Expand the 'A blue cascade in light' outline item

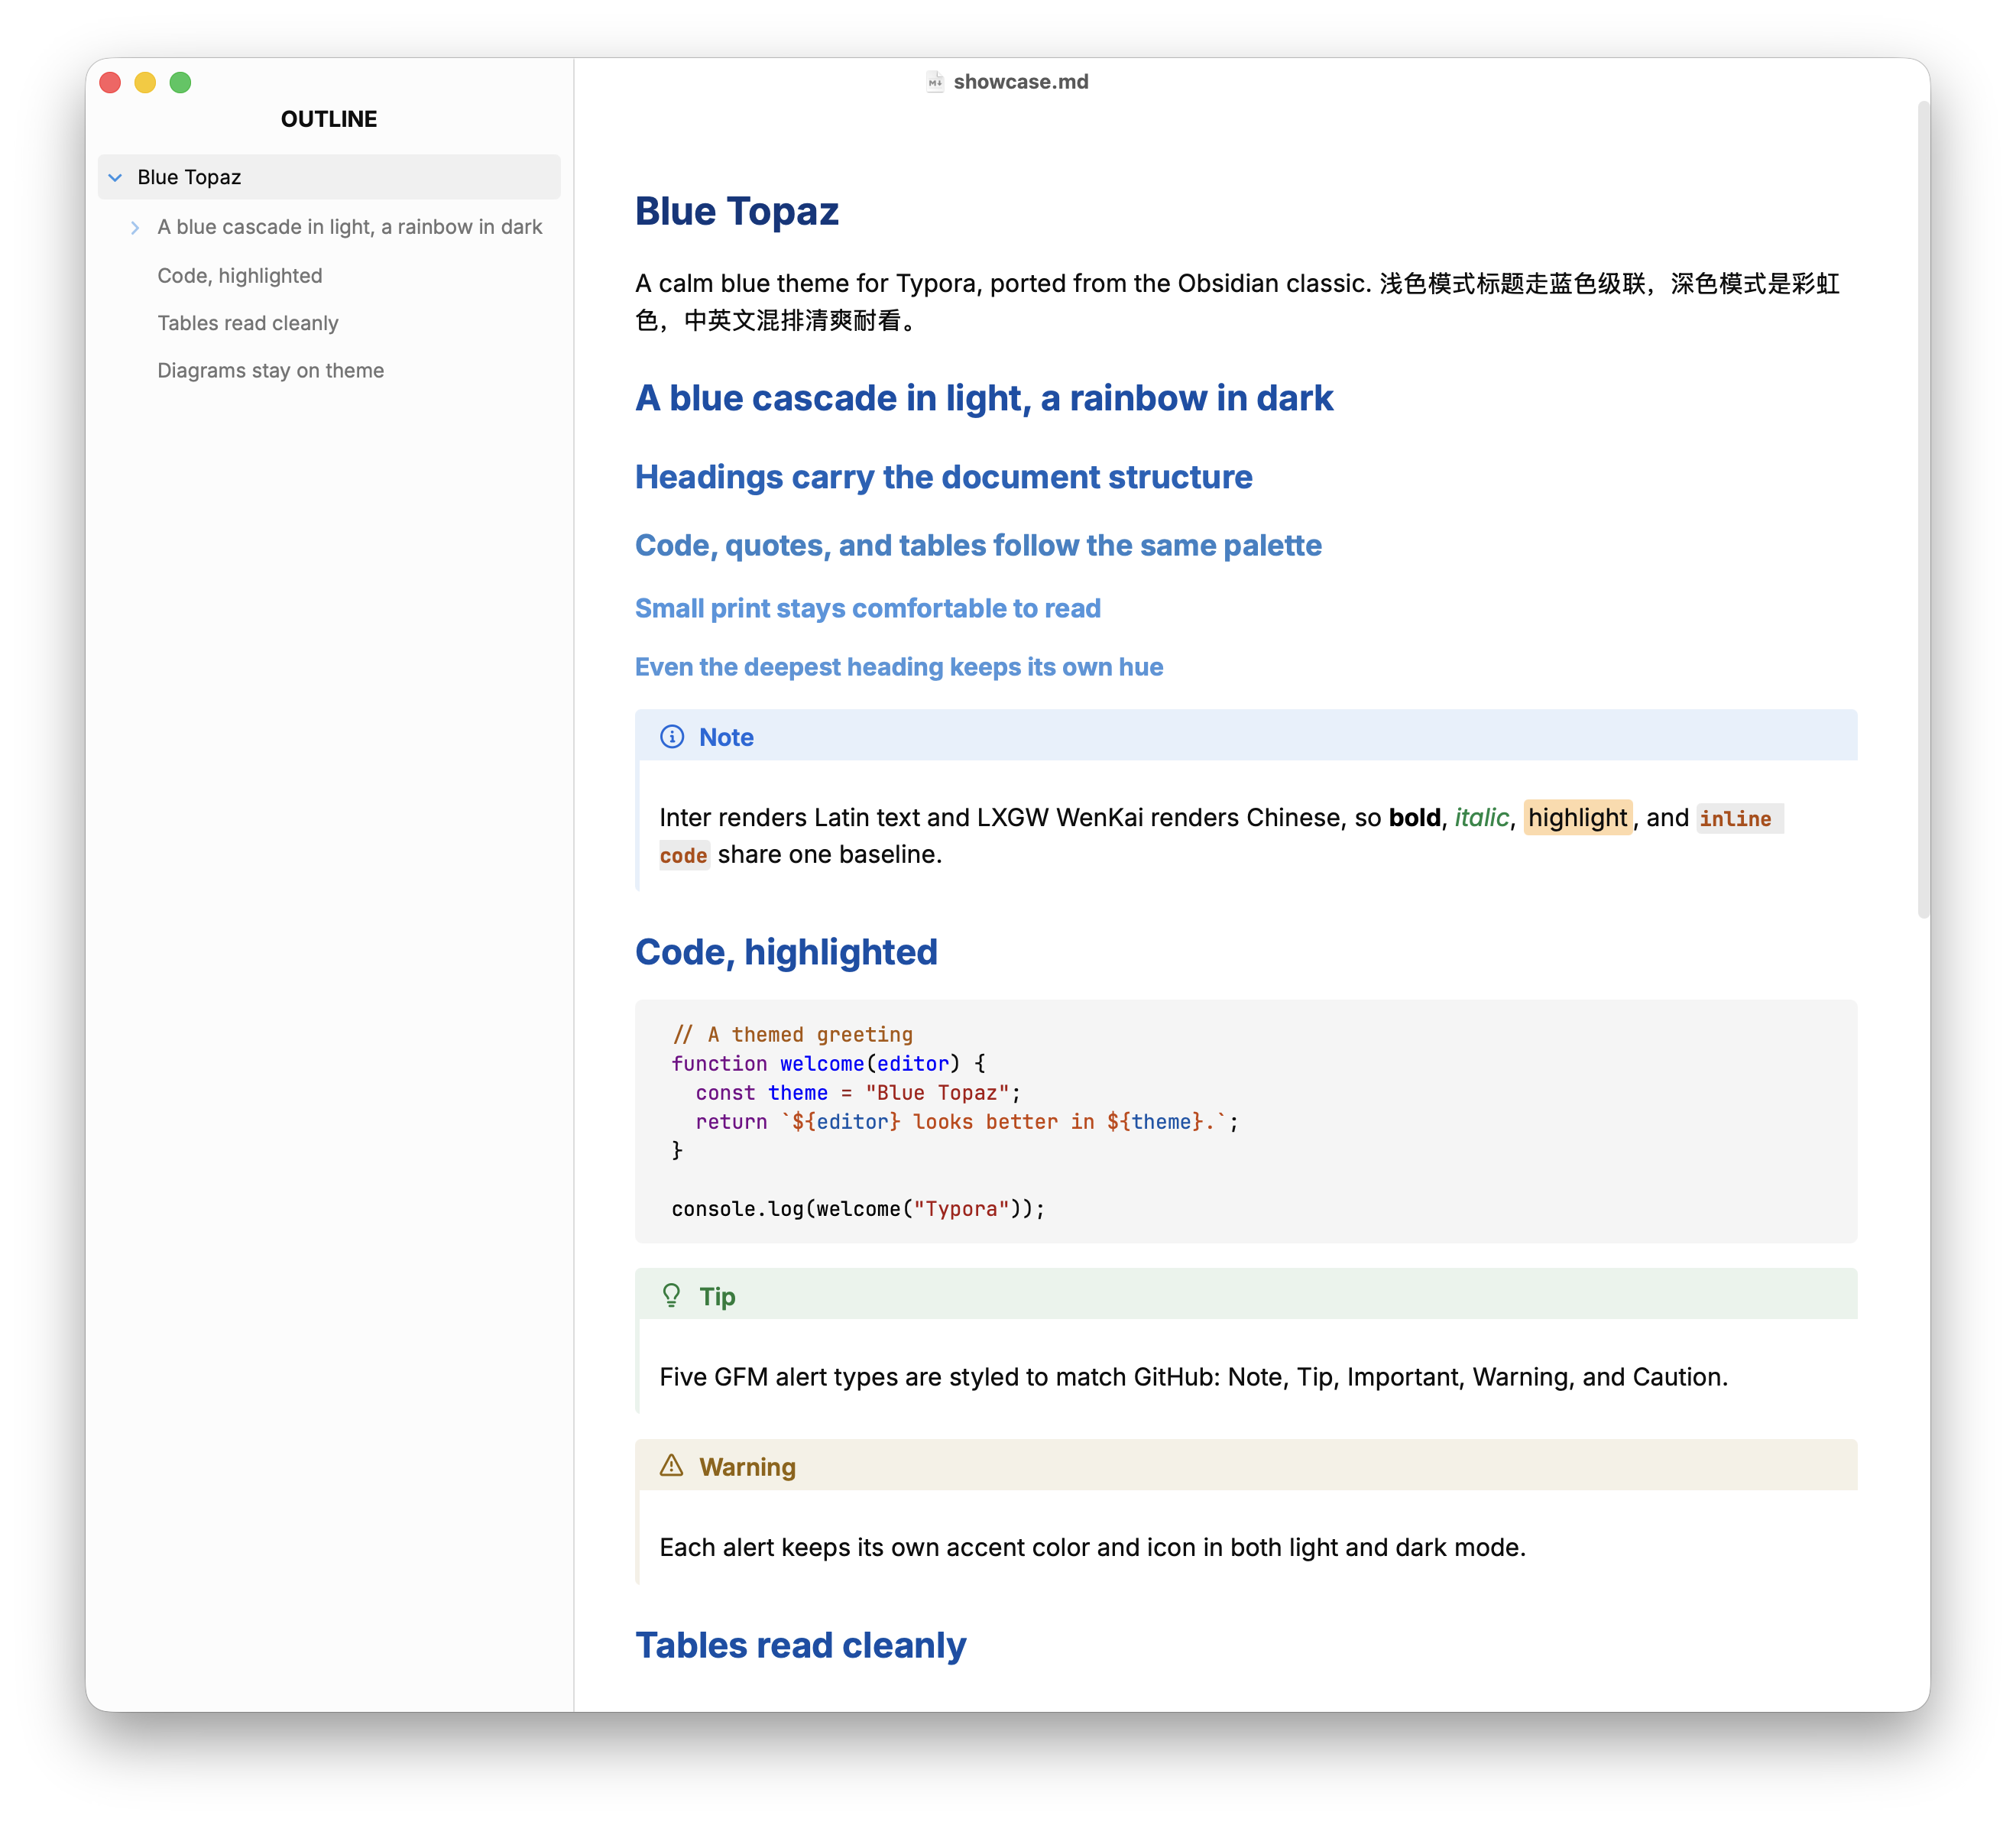(x=135, y=227)
